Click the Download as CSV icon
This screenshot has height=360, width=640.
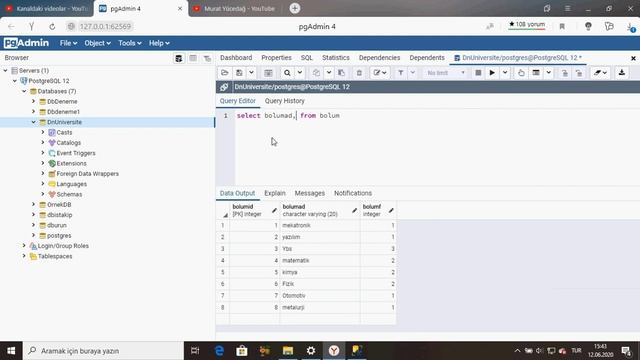(622, 73)
